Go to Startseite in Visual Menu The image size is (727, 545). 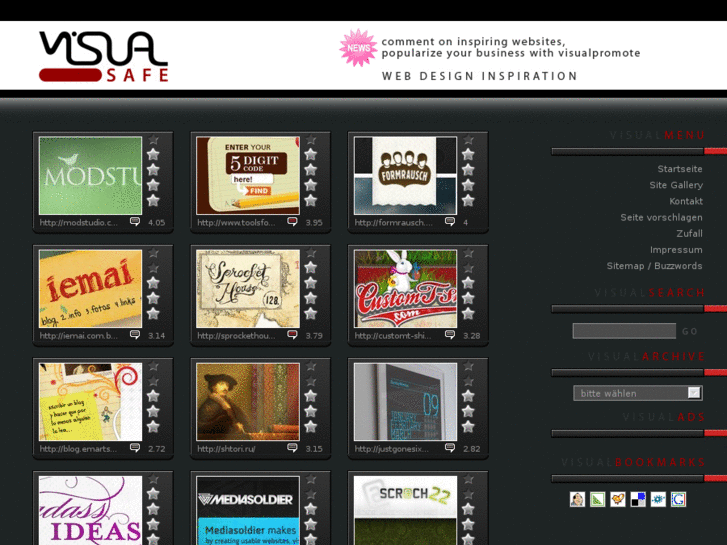[680, 169]
